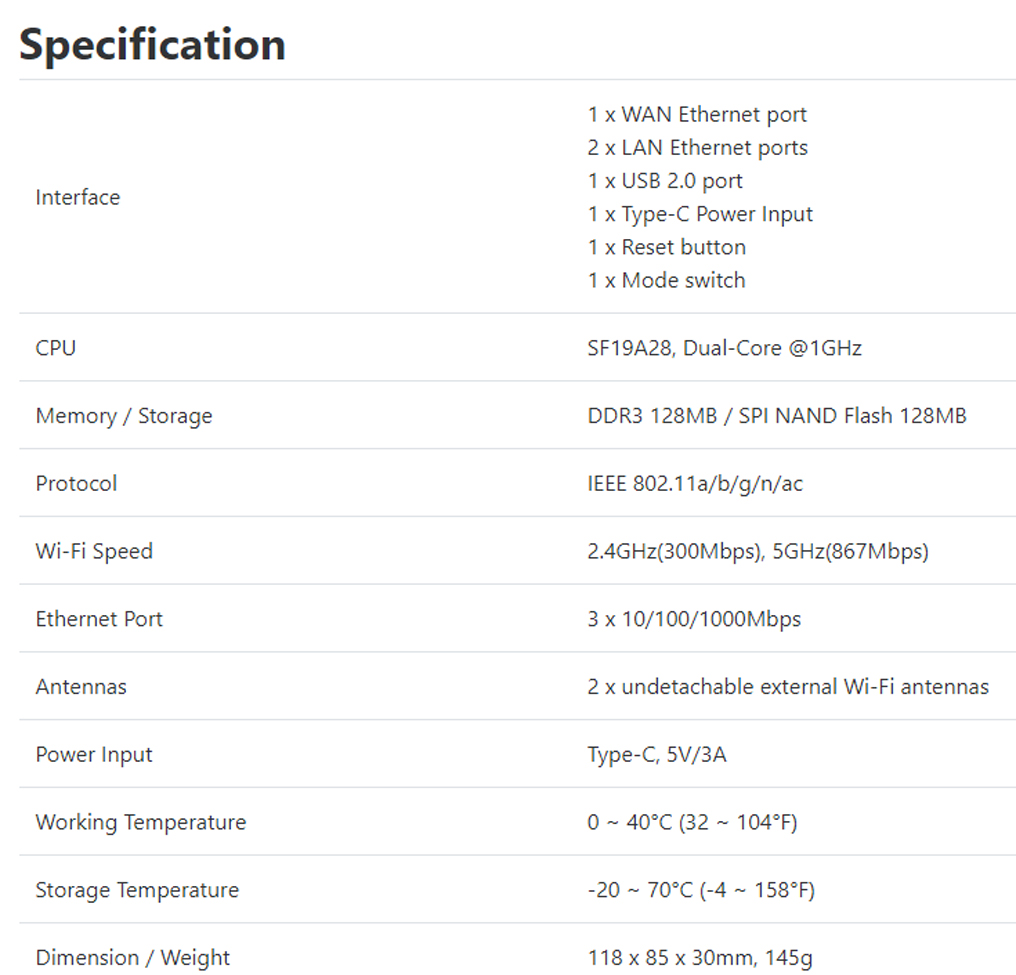The image size is (1016, 975).
Task: Click the 'SF19A28, Dual-Core @1GHz' value
Action: pos(724,348)
